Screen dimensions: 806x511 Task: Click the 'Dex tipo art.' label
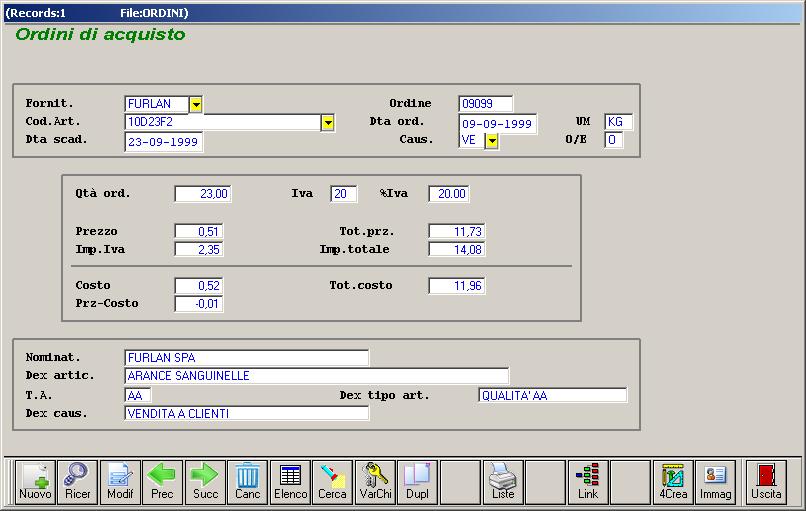click(384, 395)
